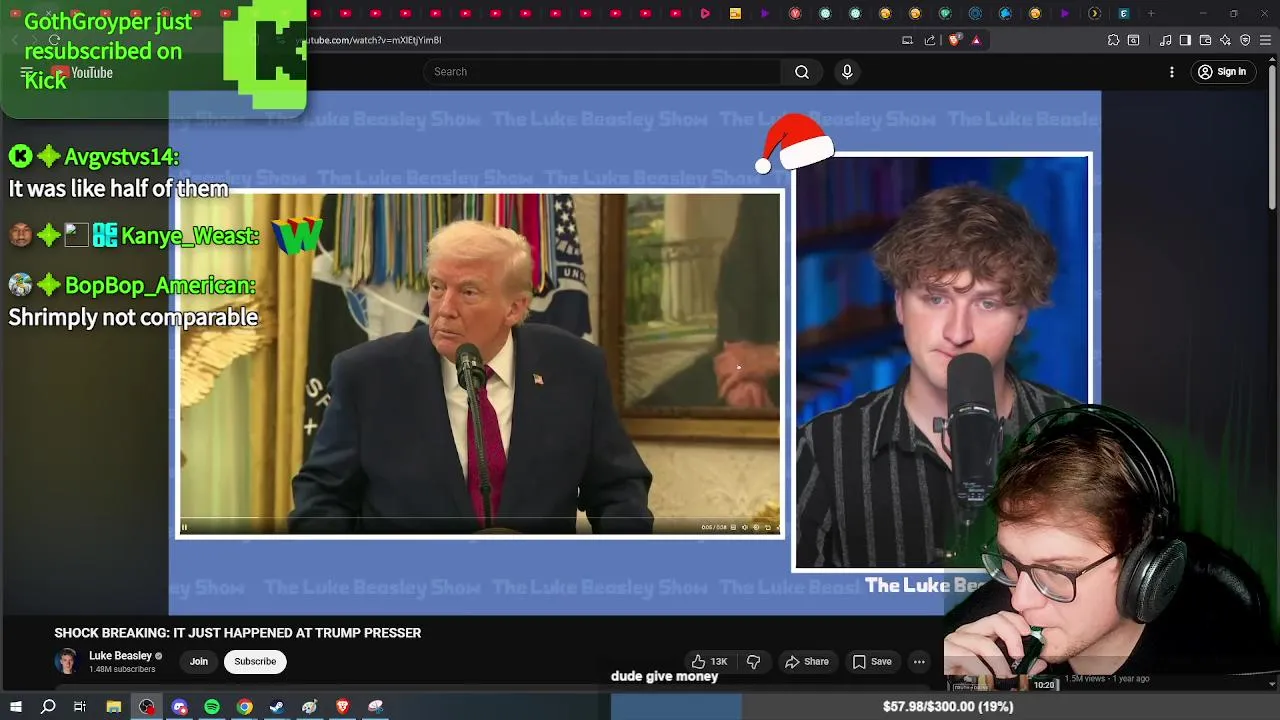
Task: Subscribe to Luke Beasley
Action: 255,661
